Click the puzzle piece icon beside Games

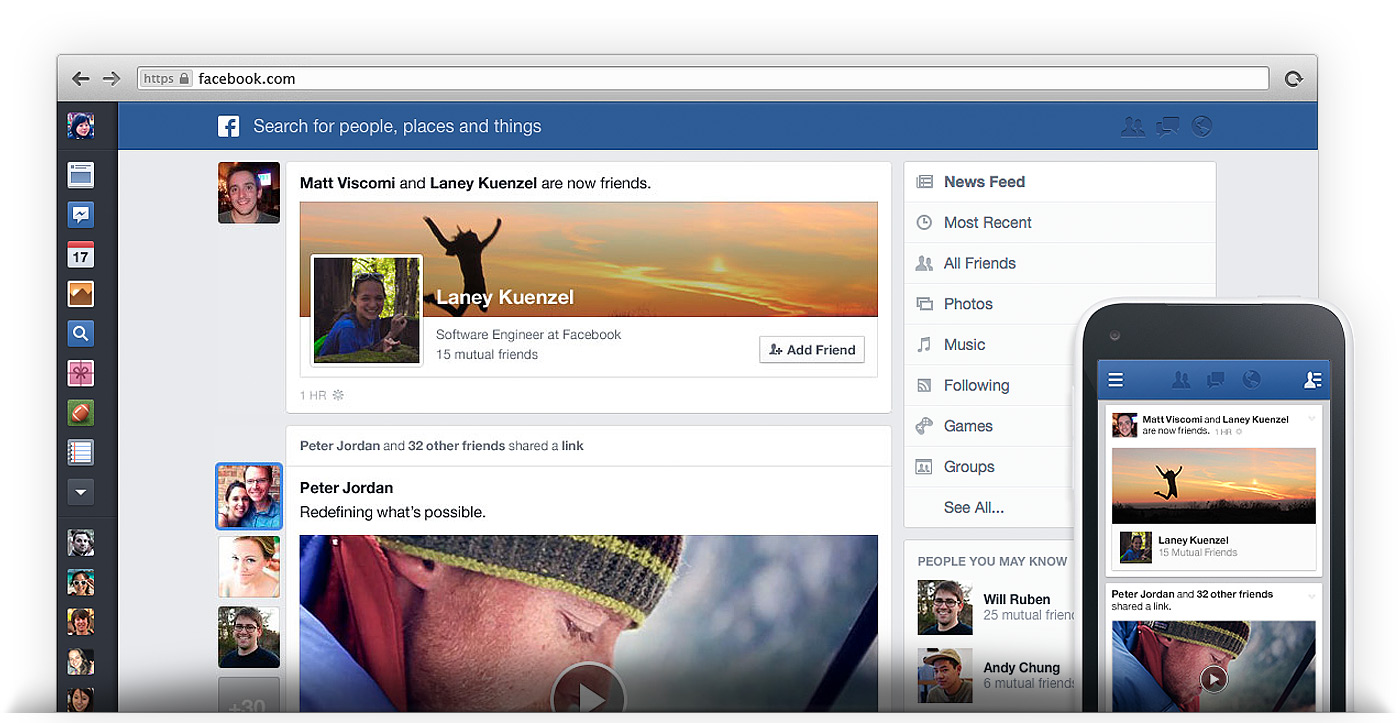pos(924,426)
